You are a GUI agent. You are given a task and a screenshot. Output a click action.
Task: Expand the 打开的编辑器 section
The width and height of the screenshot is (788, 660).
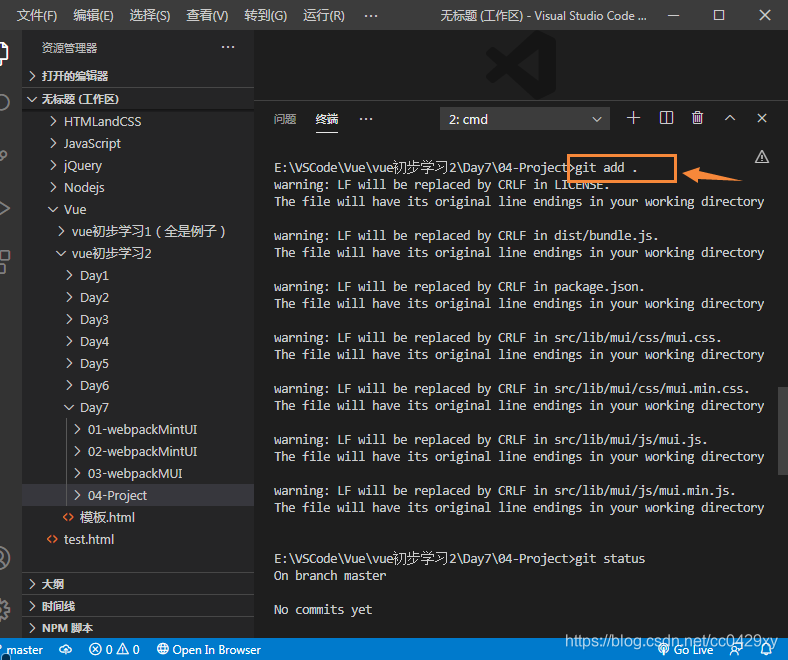[138, 76]
